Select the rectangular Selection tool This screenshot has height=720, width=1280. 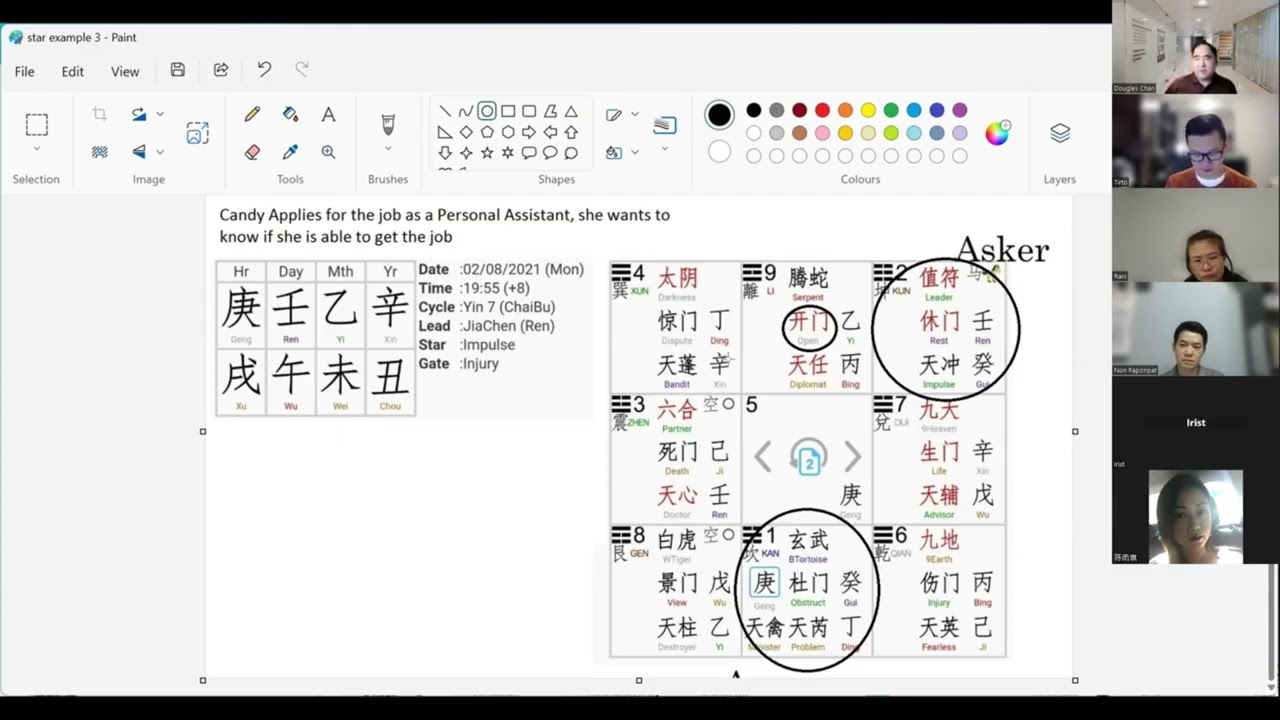(37, 125)
